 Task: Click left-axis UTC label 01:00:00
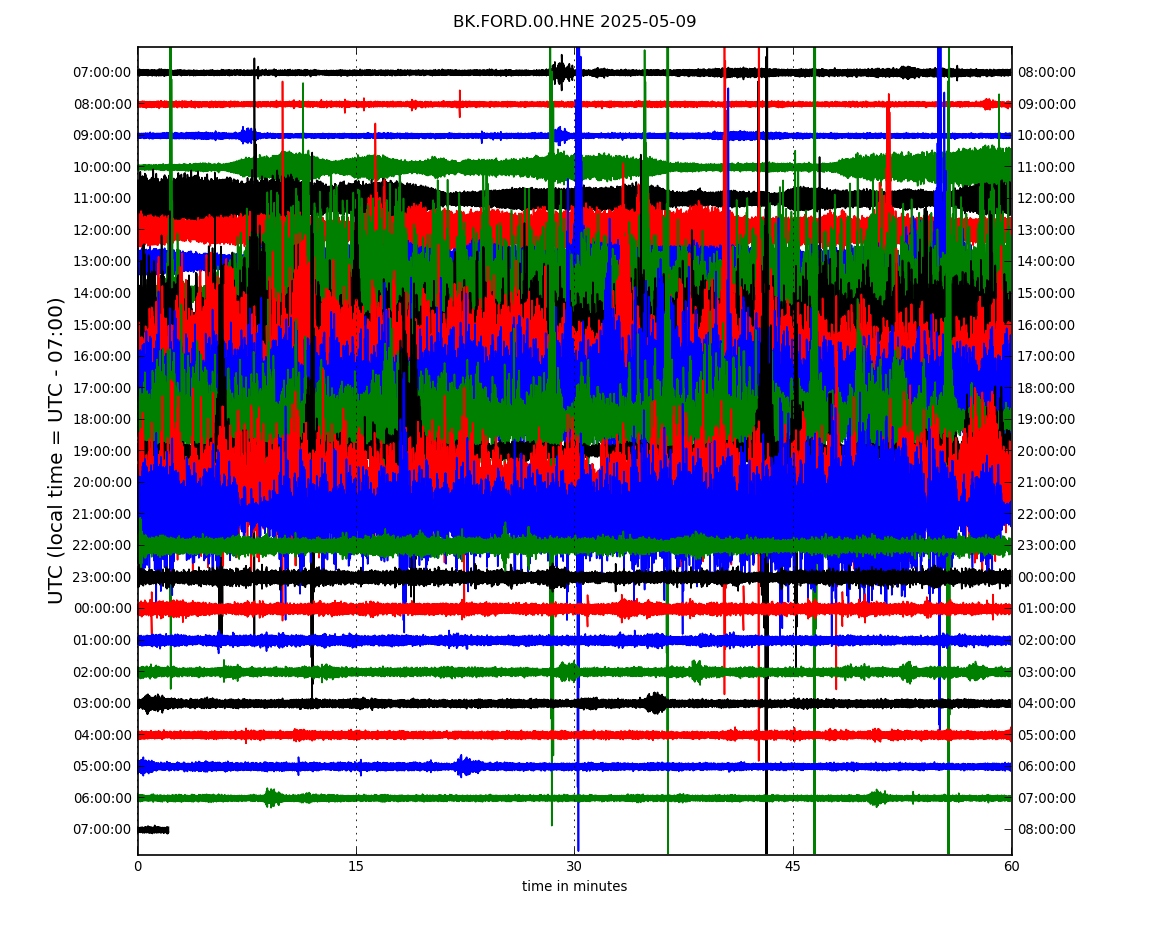103,640
